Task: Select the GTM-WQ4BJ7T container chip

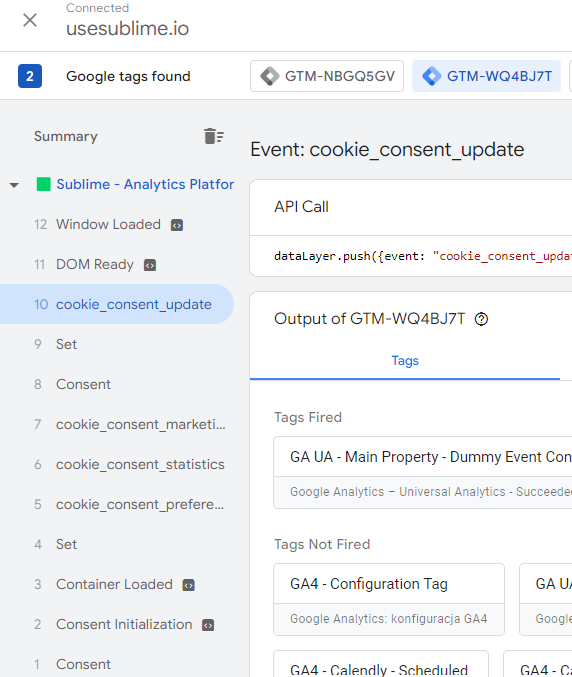Action: pyautogui.click(x=487, y=76)
